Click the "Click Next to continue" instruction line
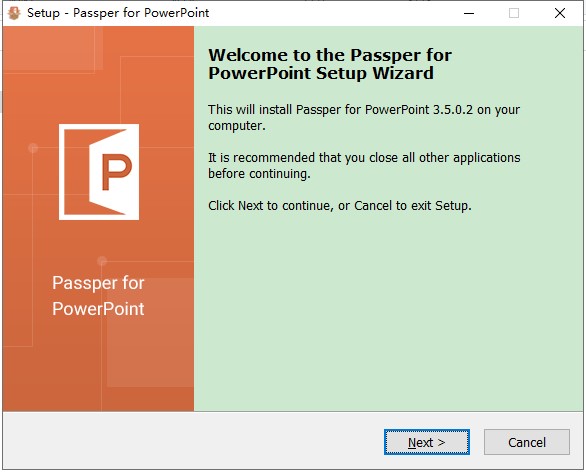586x472 pixels. 340,206
